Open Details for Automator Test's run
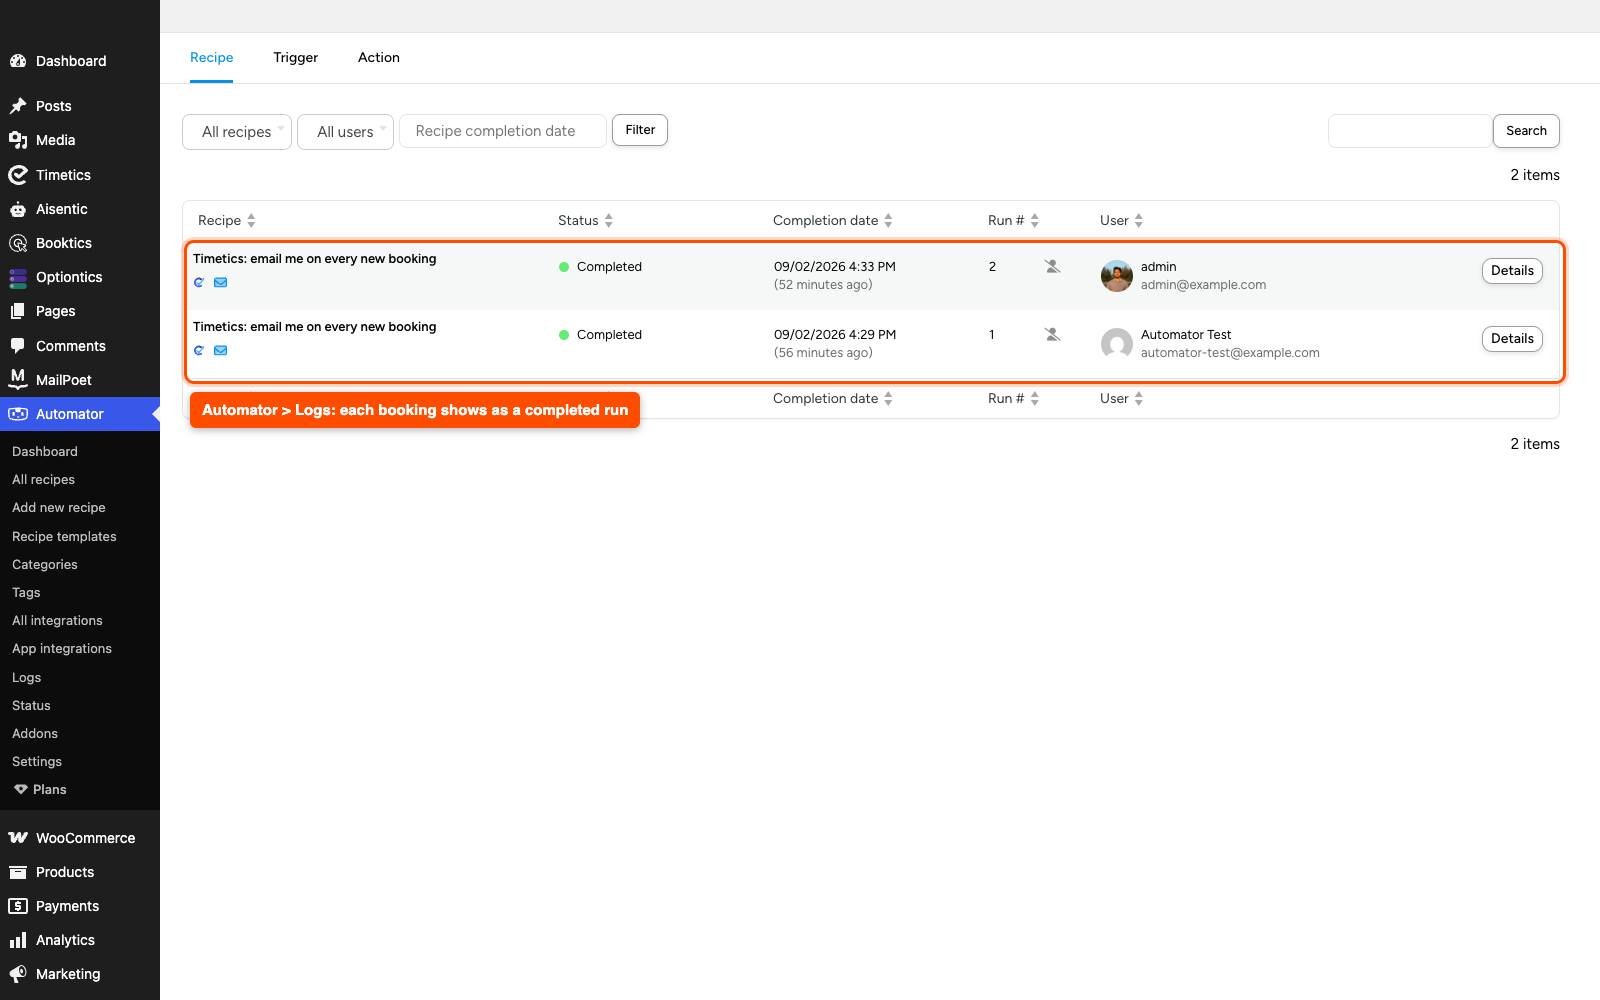This screenshot has width=1600, height=1000. click(x=1512, y=339)
